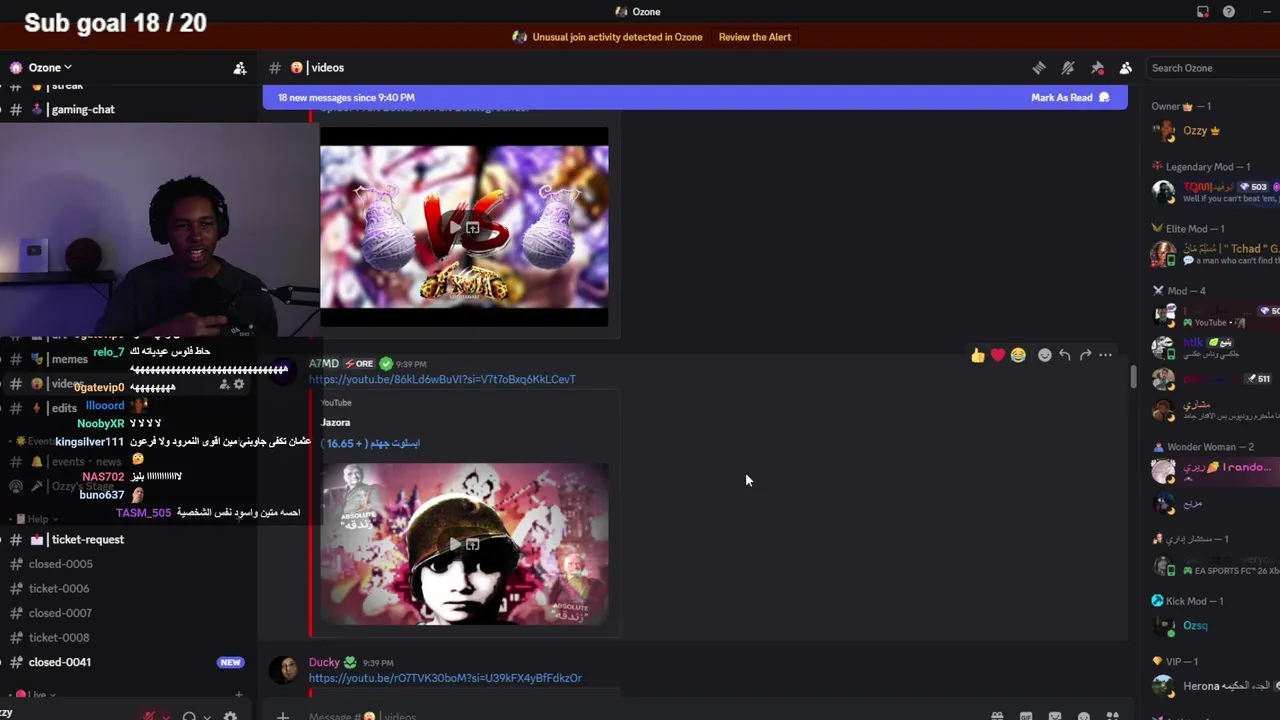React with laughing emoji
The width and height of the screenshot is (1280, 720).
click(x=1018, y=355)
